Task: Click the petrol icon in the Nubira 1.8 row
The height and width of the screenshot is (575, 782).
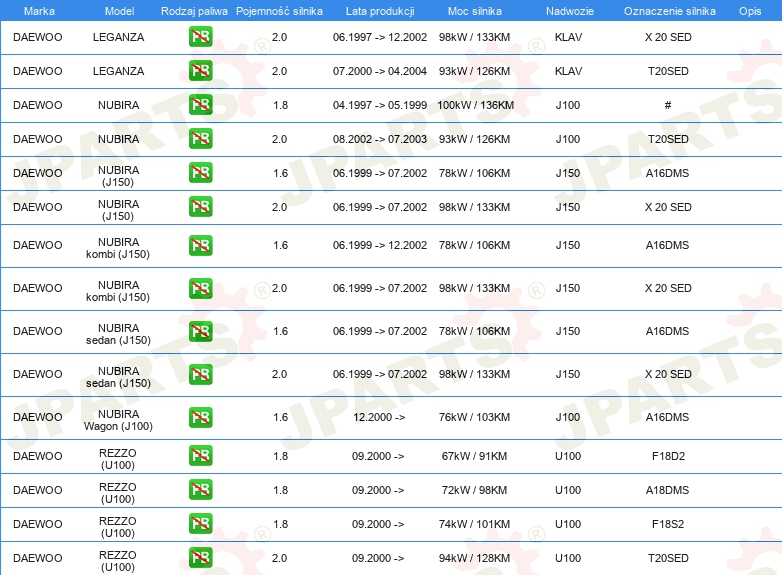Action: pyautogui.click(x=200, y=105)
